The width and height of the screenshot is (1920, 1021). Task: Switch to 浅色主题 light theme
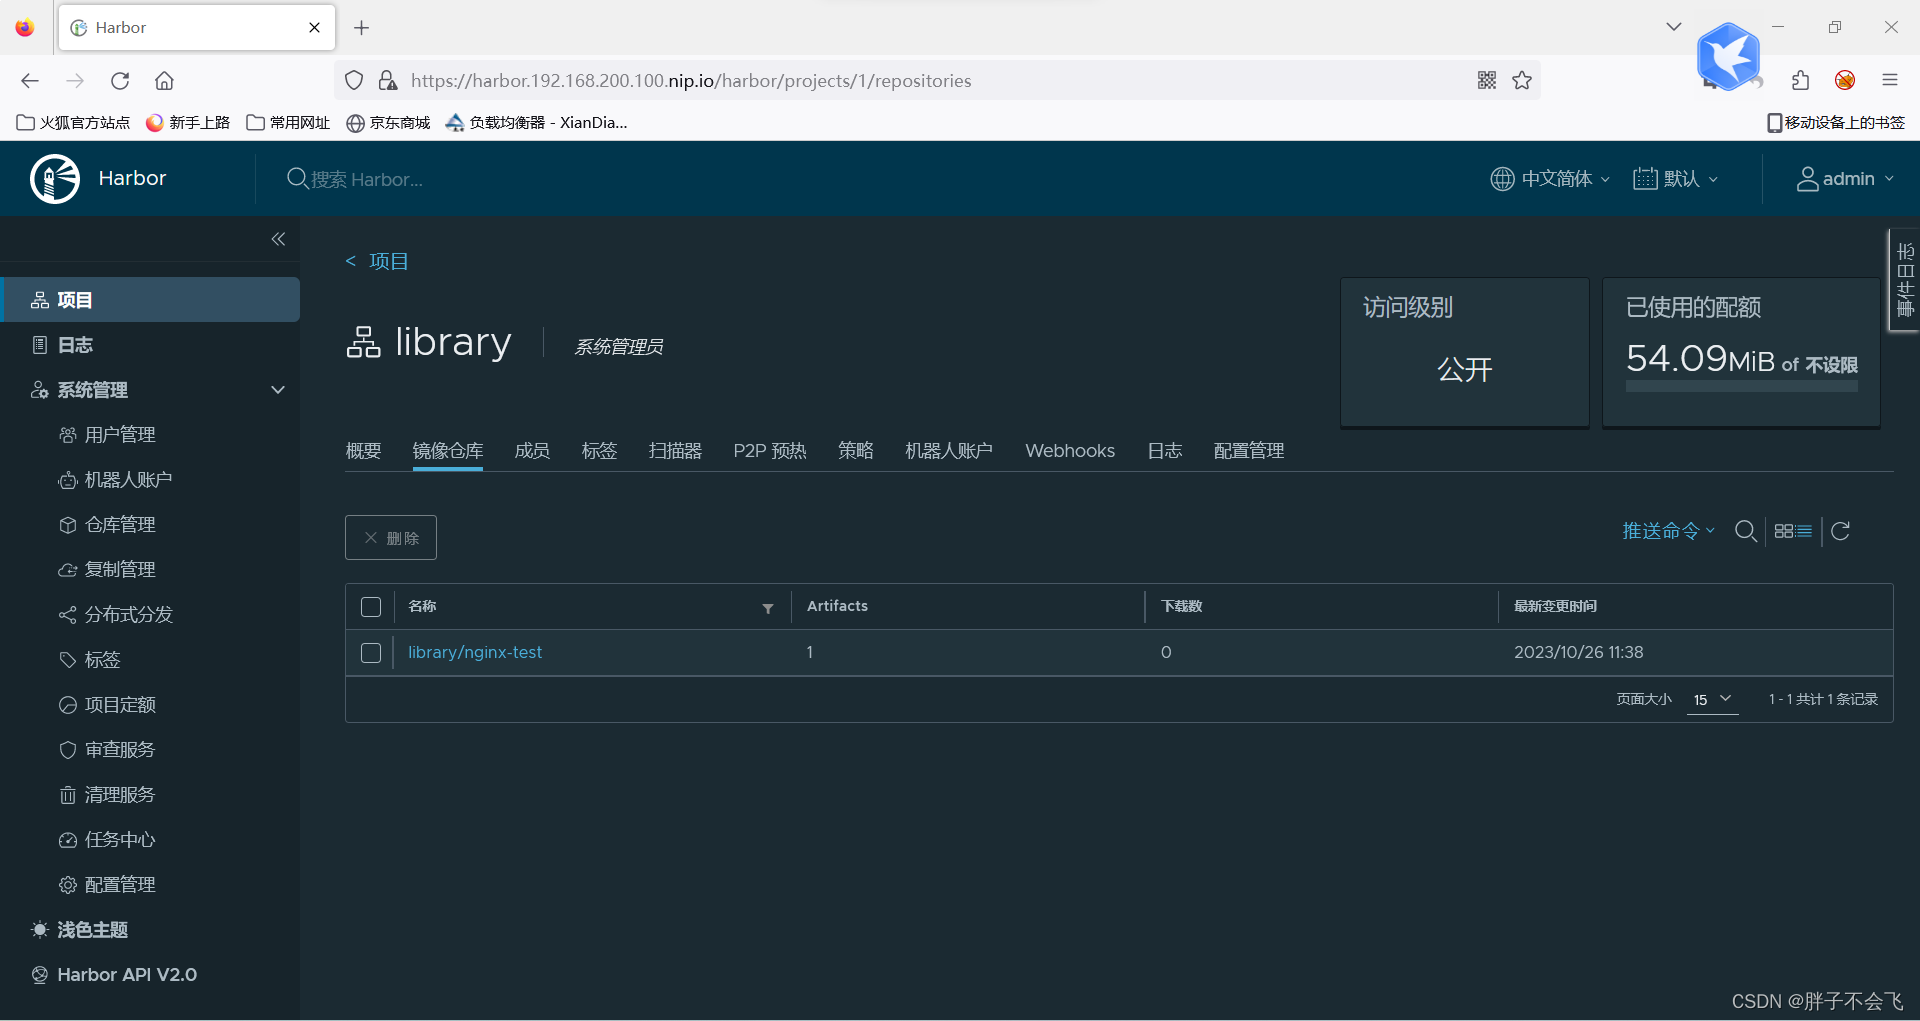click(x=92, y=929)
